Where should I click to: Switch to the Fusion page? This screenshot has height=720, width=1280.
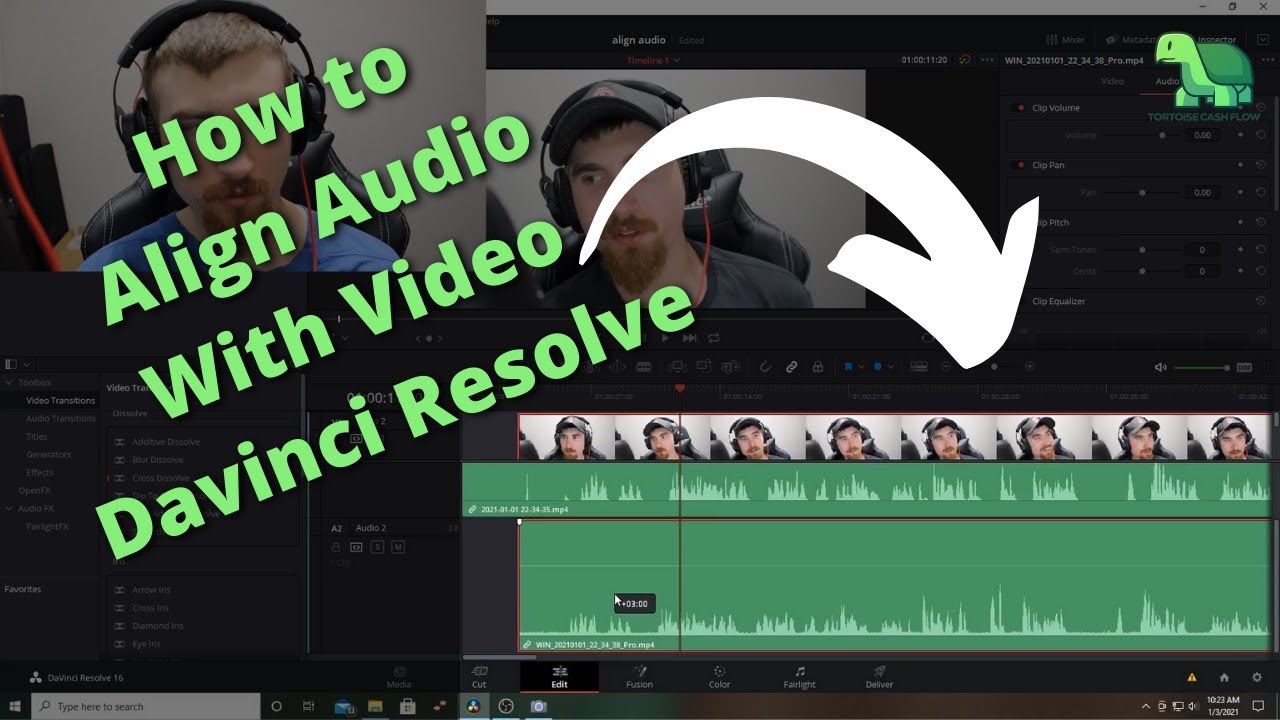click(x=639, y=677)
